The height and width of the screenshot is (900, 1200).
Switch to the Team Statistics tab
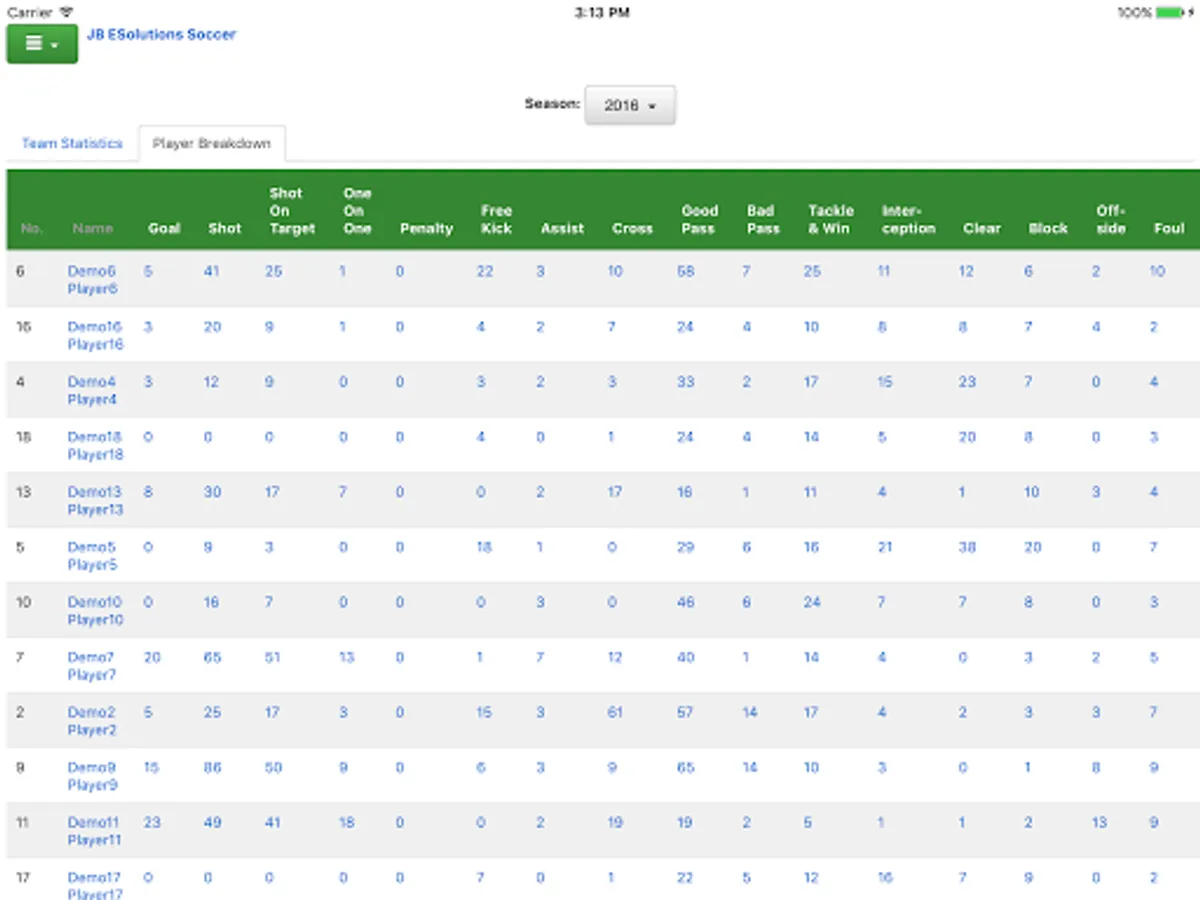70,143
